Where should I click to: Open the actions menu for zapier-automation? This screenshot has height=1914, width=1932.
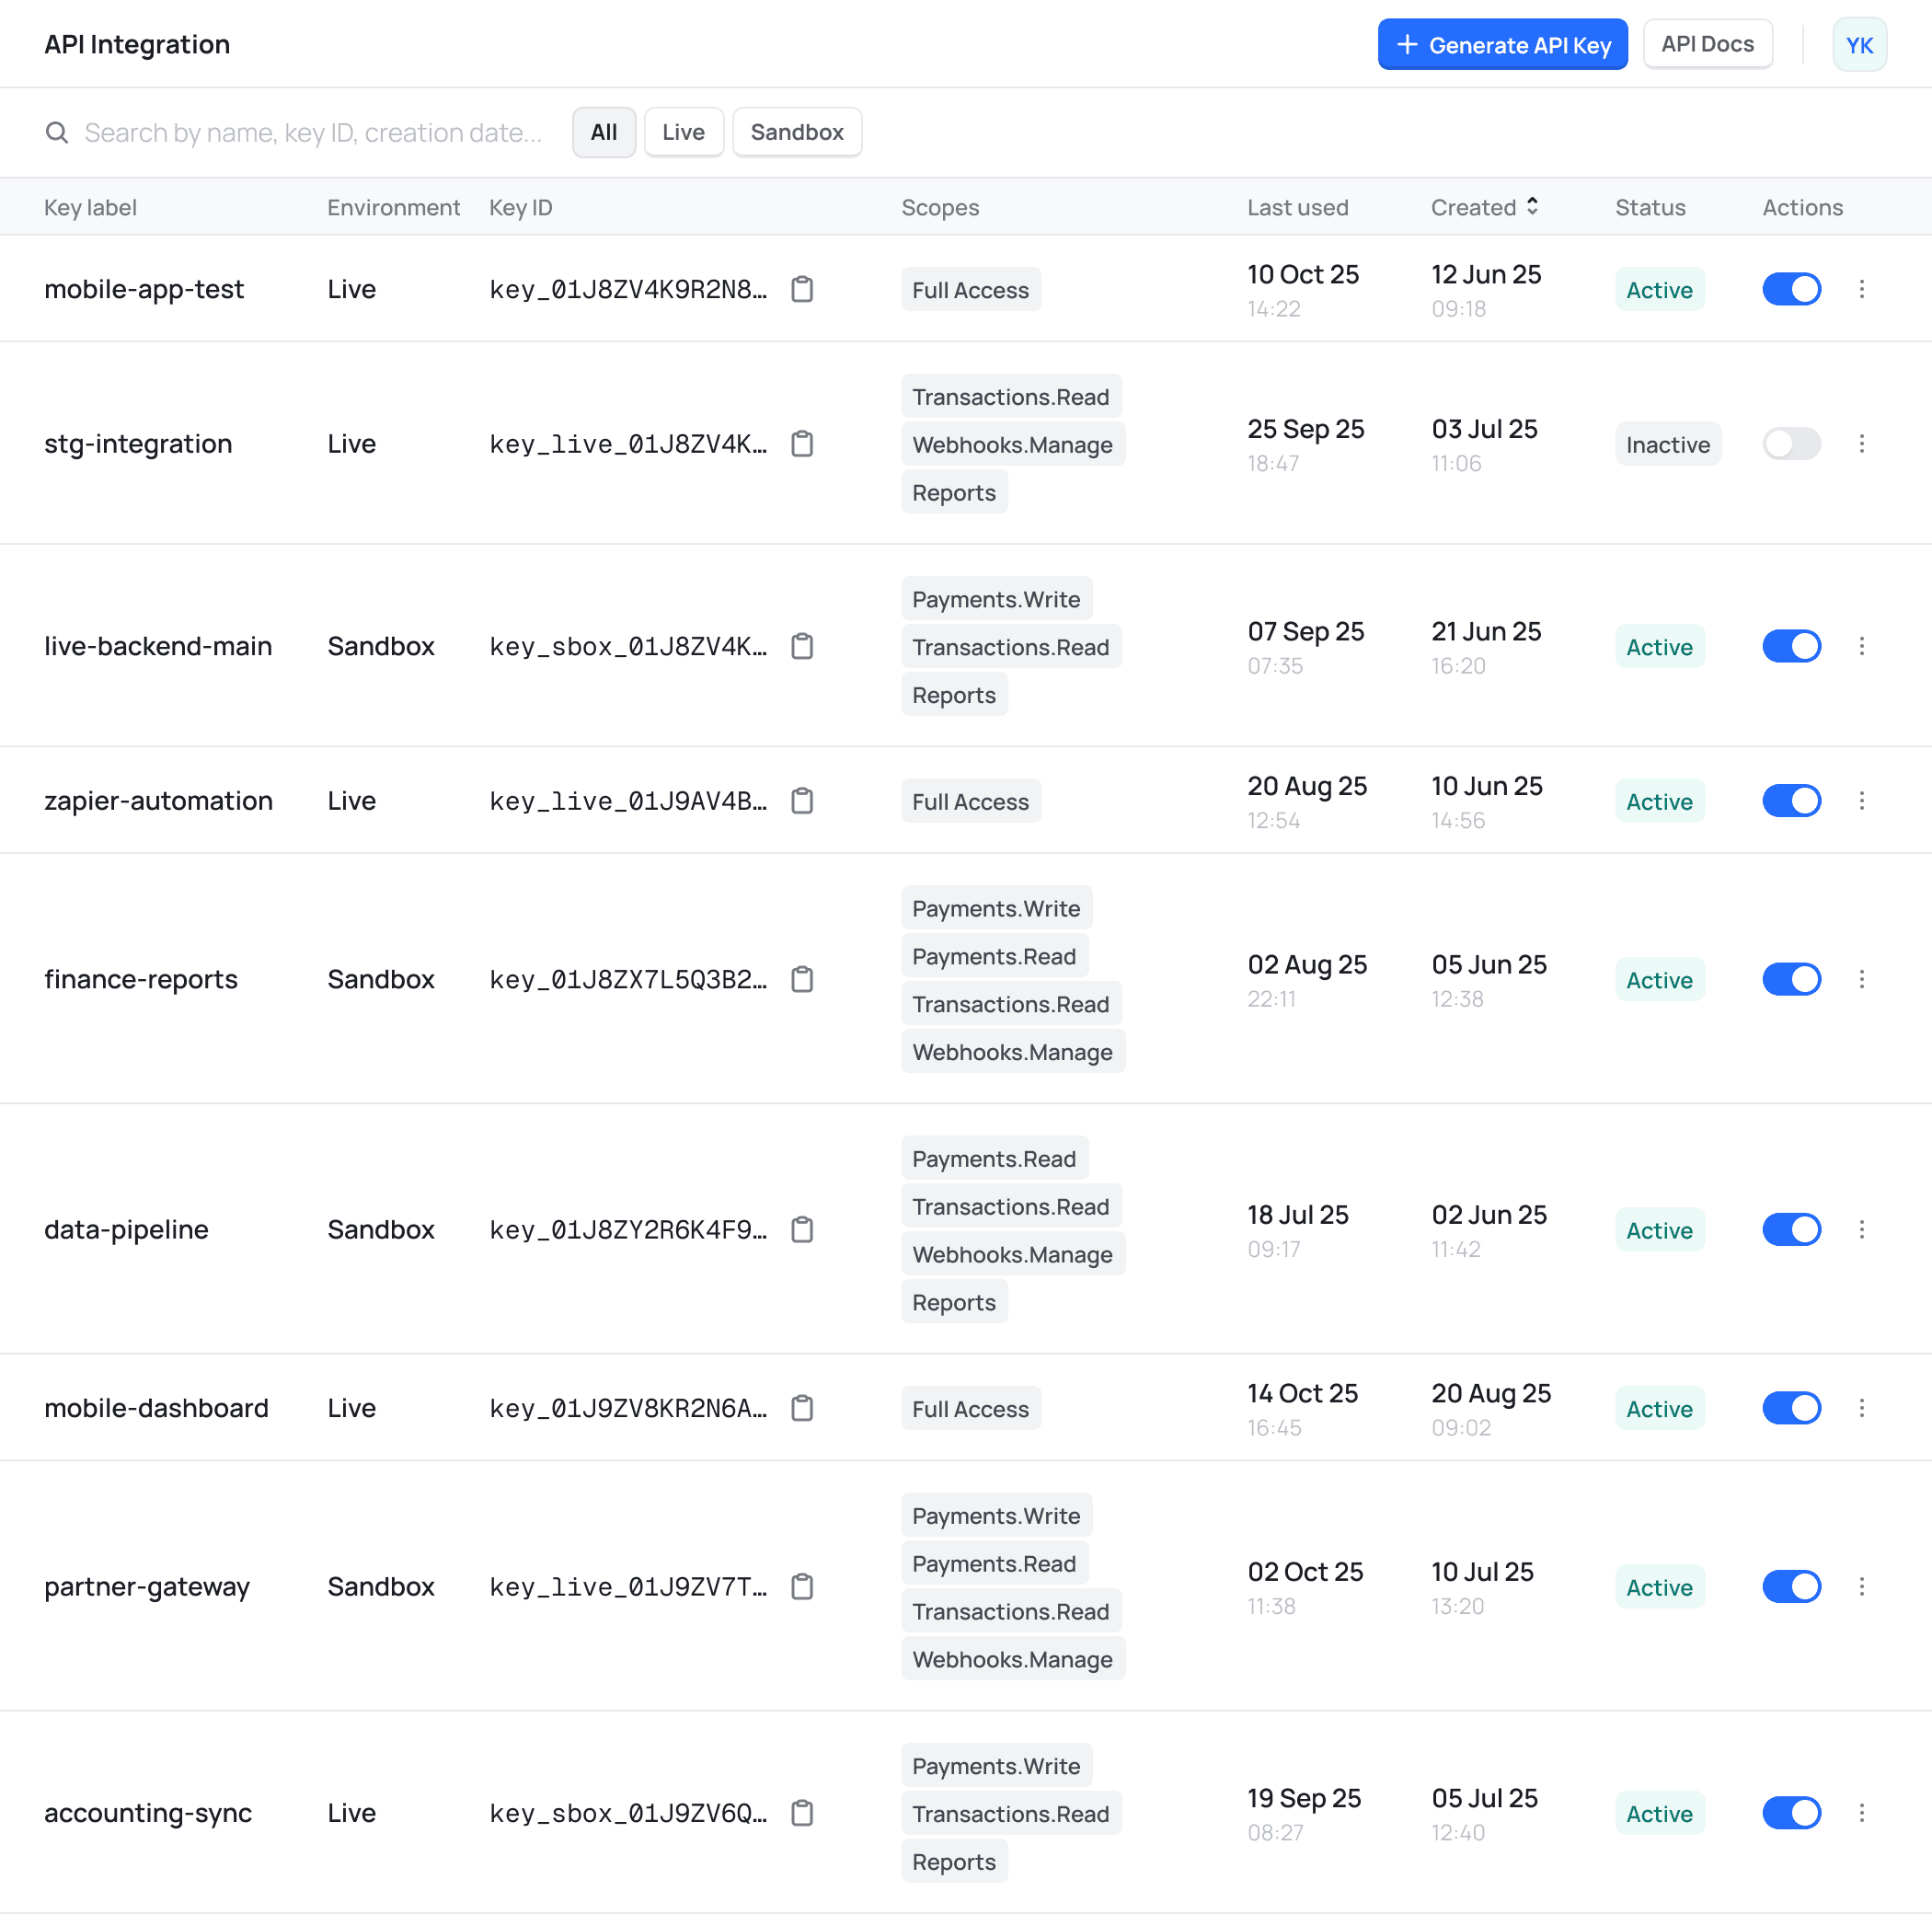coord(1862,800)
